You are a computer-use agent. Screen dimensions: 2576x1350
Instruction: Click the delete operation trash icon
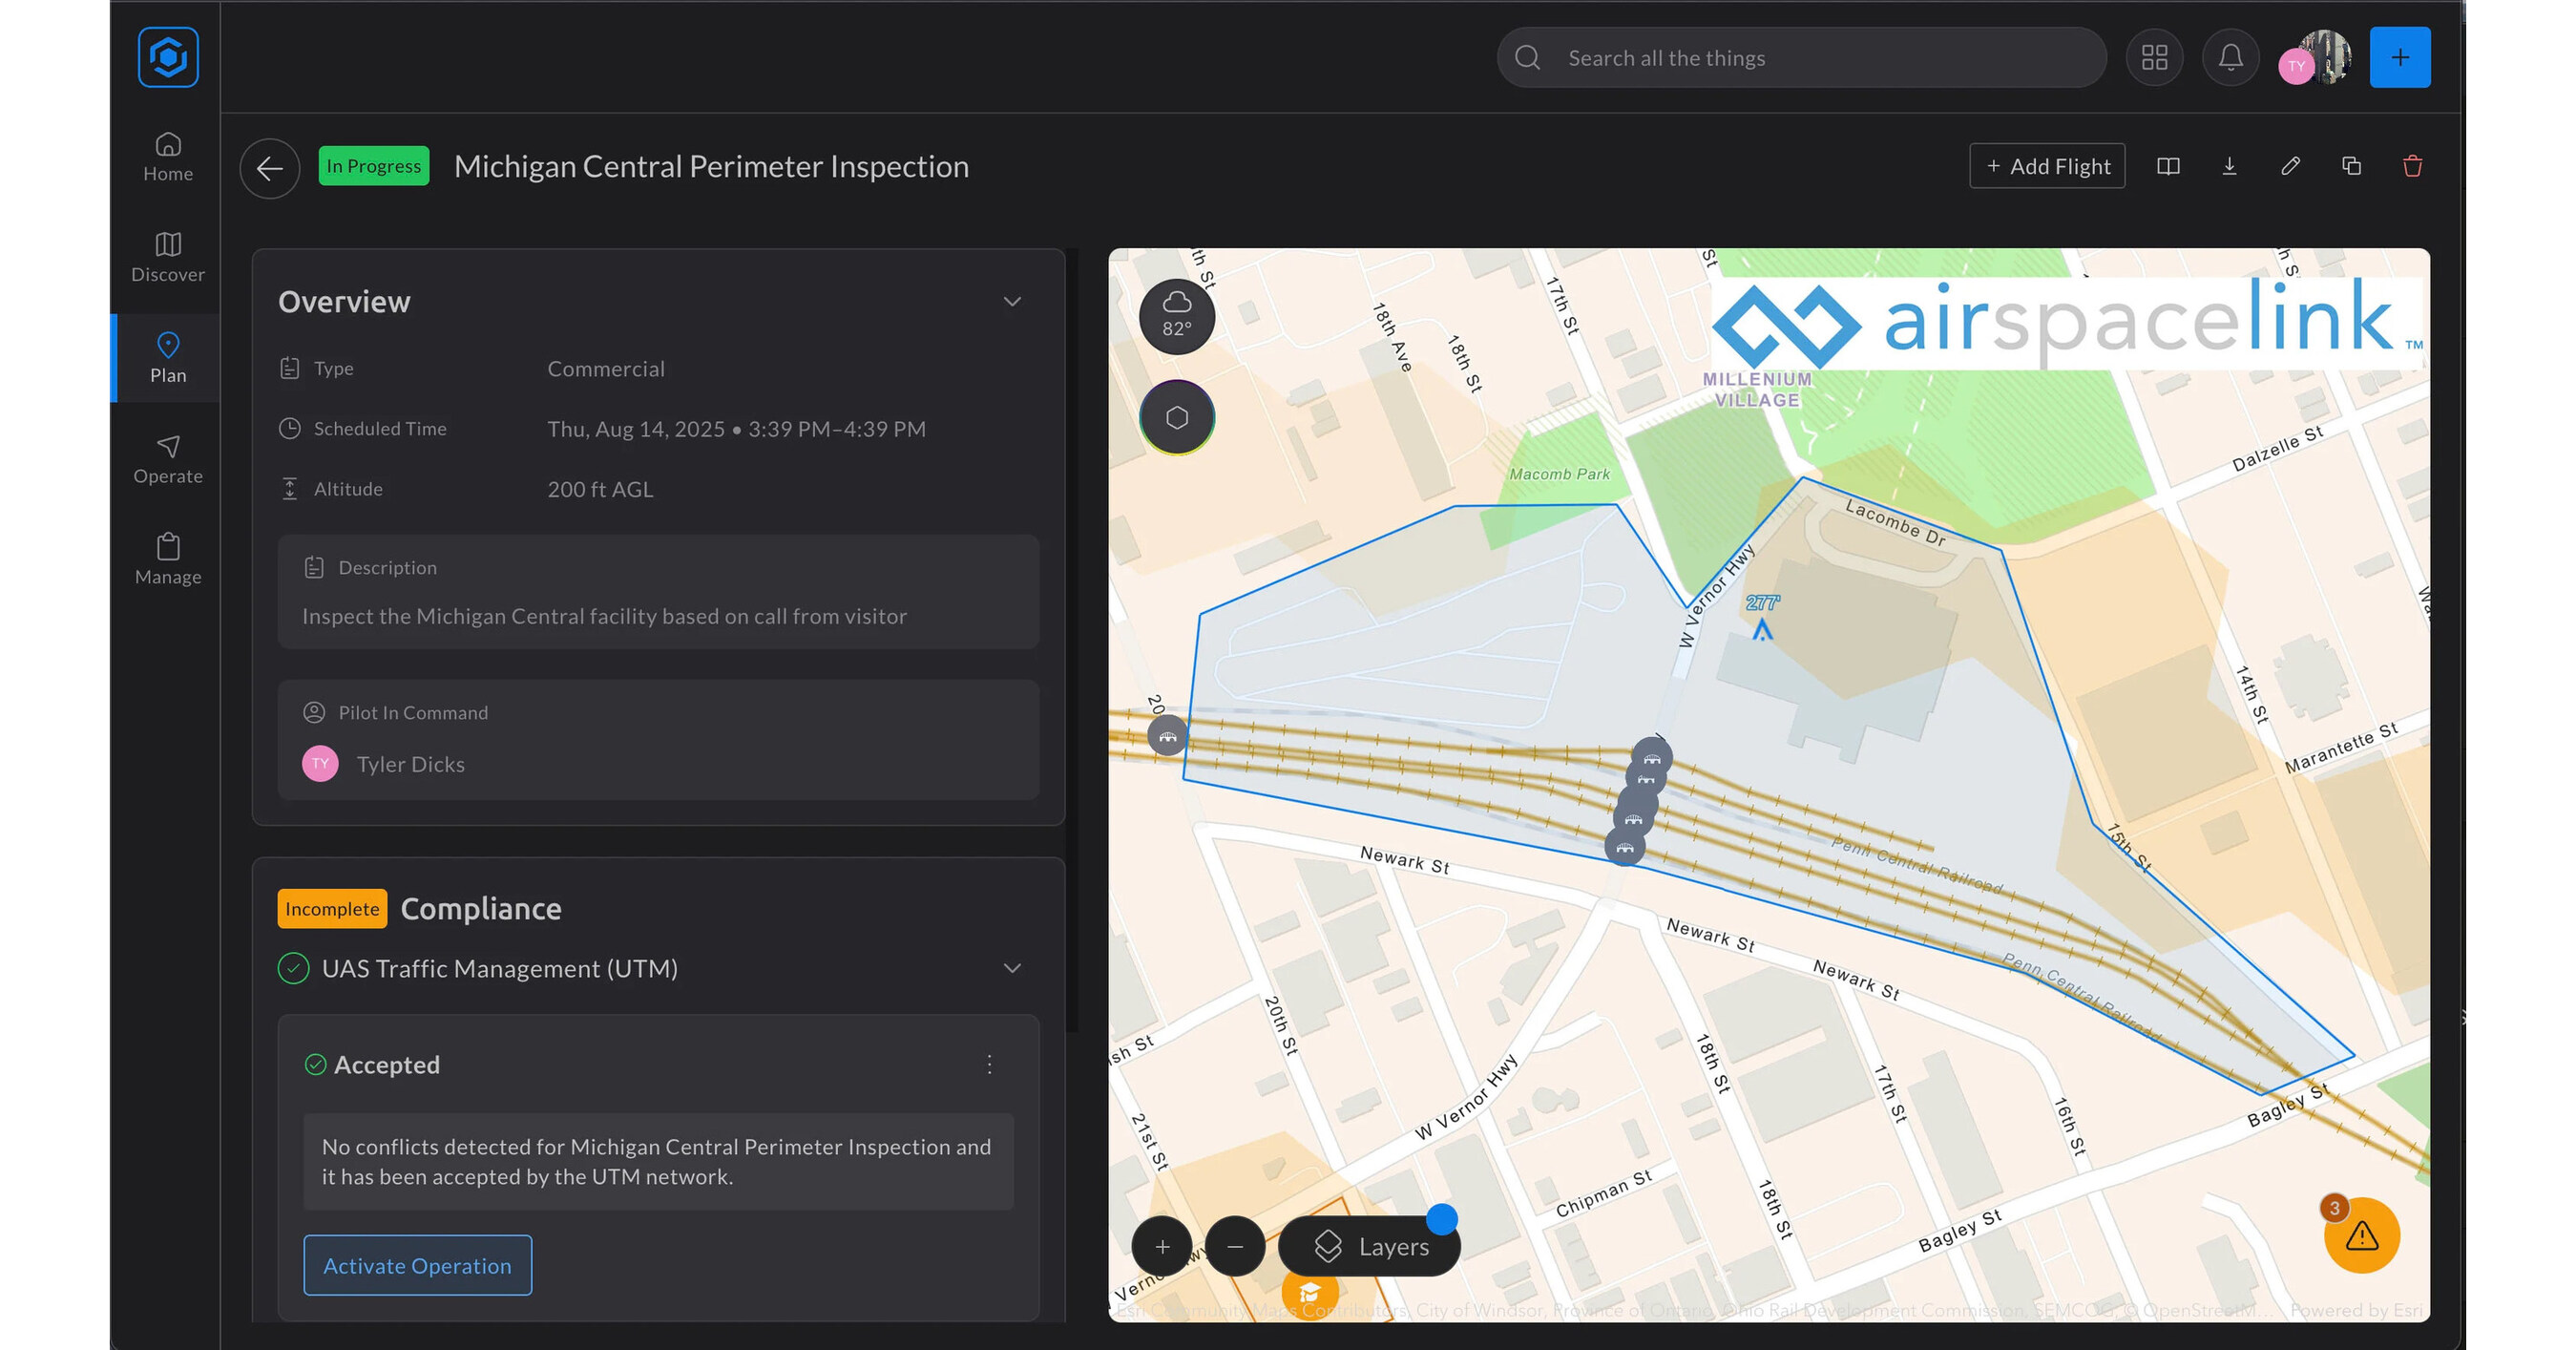(2412, 166)
